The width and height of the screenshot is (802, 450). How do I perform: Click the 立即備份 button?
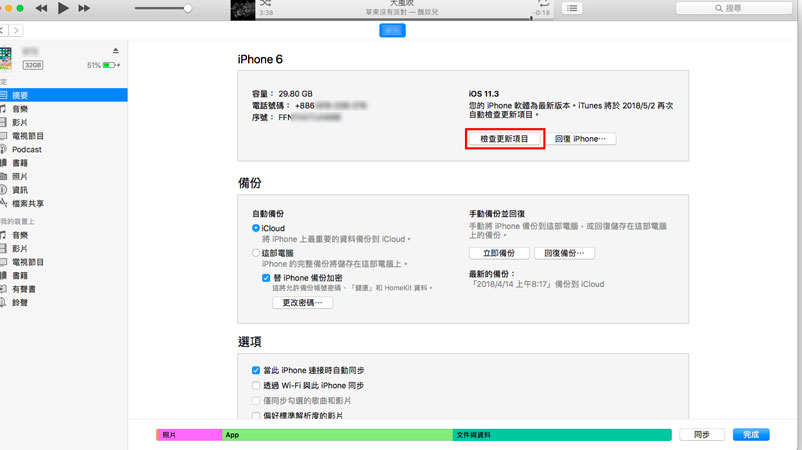point(499,253)
